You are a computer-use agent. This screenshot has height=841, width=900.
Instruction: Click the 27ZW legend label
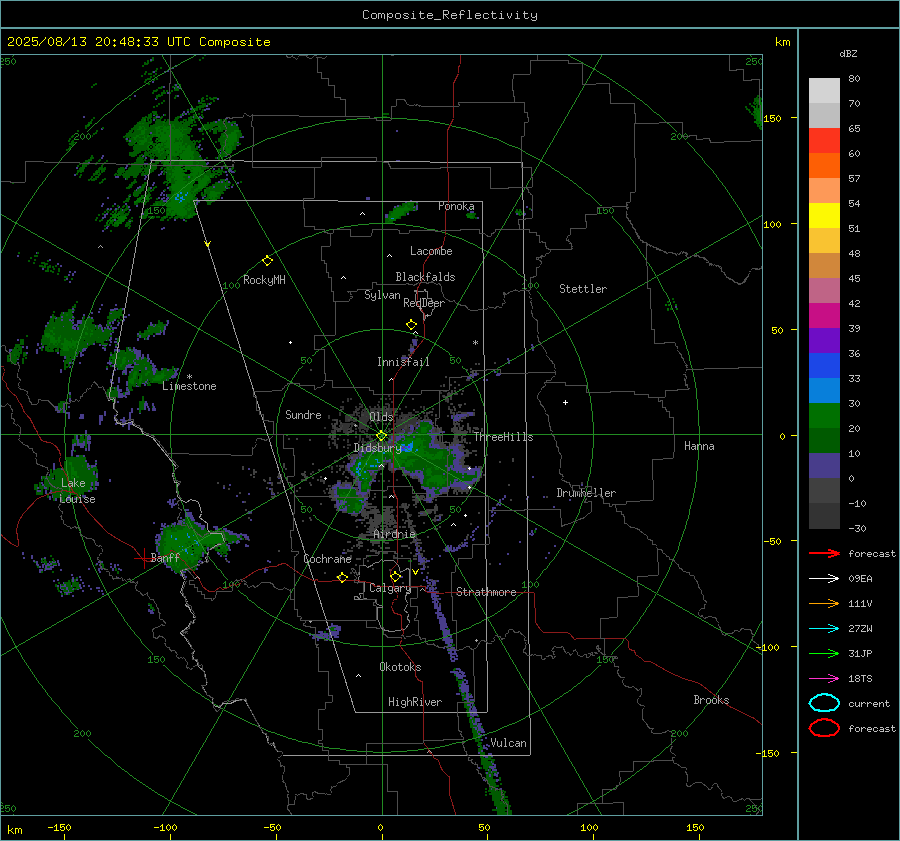point(860,629)
